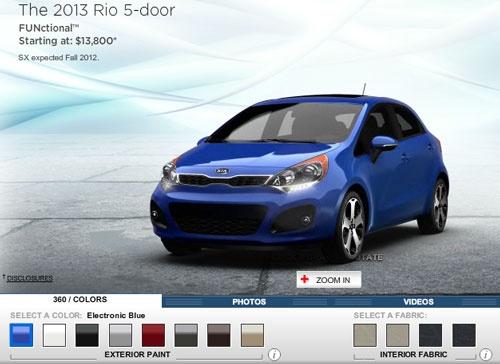Select the first beige interior fabric swatch

click(x=365, y=335)
